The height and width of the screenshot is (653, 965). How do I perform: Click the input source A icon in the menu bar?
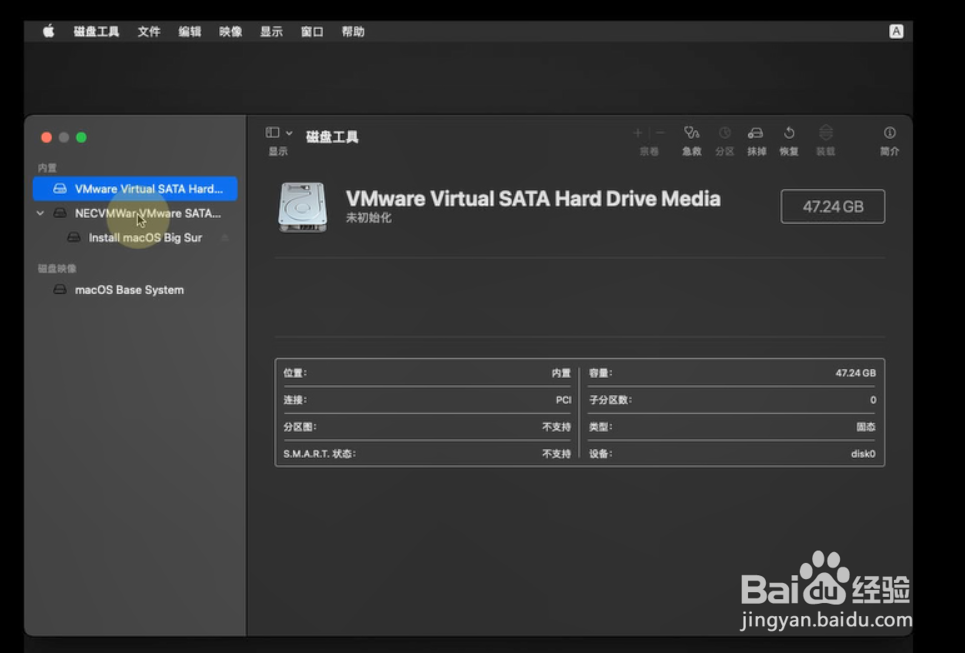tap(896, 31)
